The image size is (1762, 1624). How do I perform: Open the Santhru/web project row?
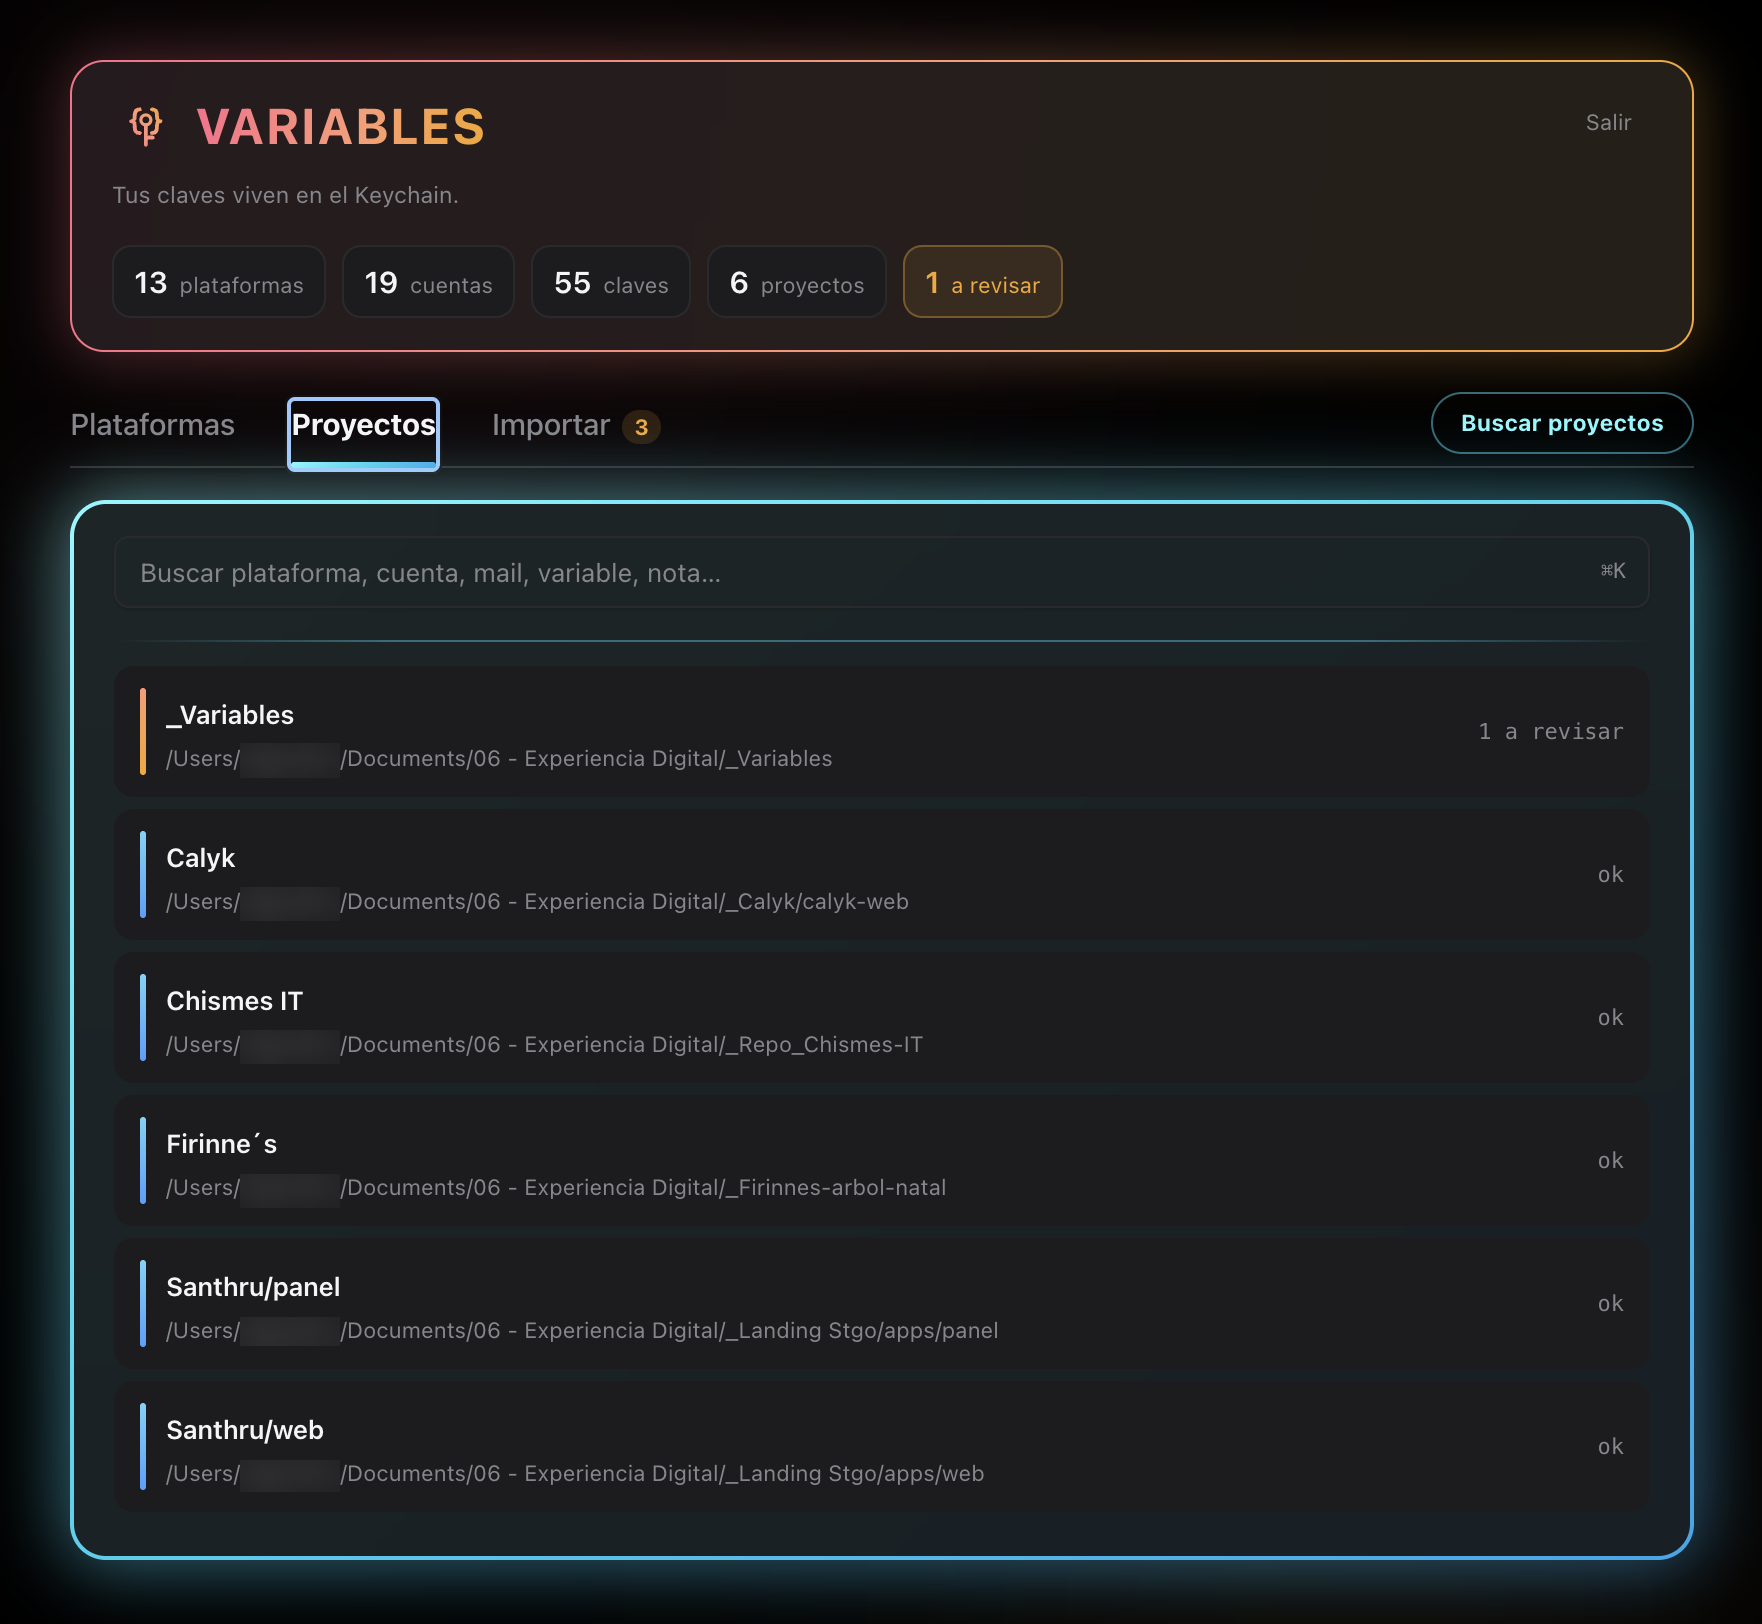click(x=881, y=1446)
